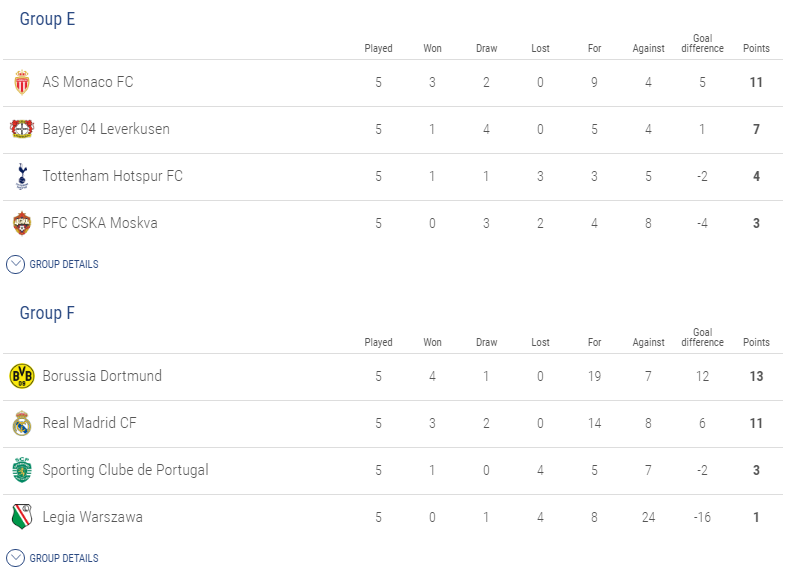This screenshot has height=581, width=801.
Task: Open the Group E GROUP DETAILS text link
Action: pyautogui.click(x=64, y=264)
